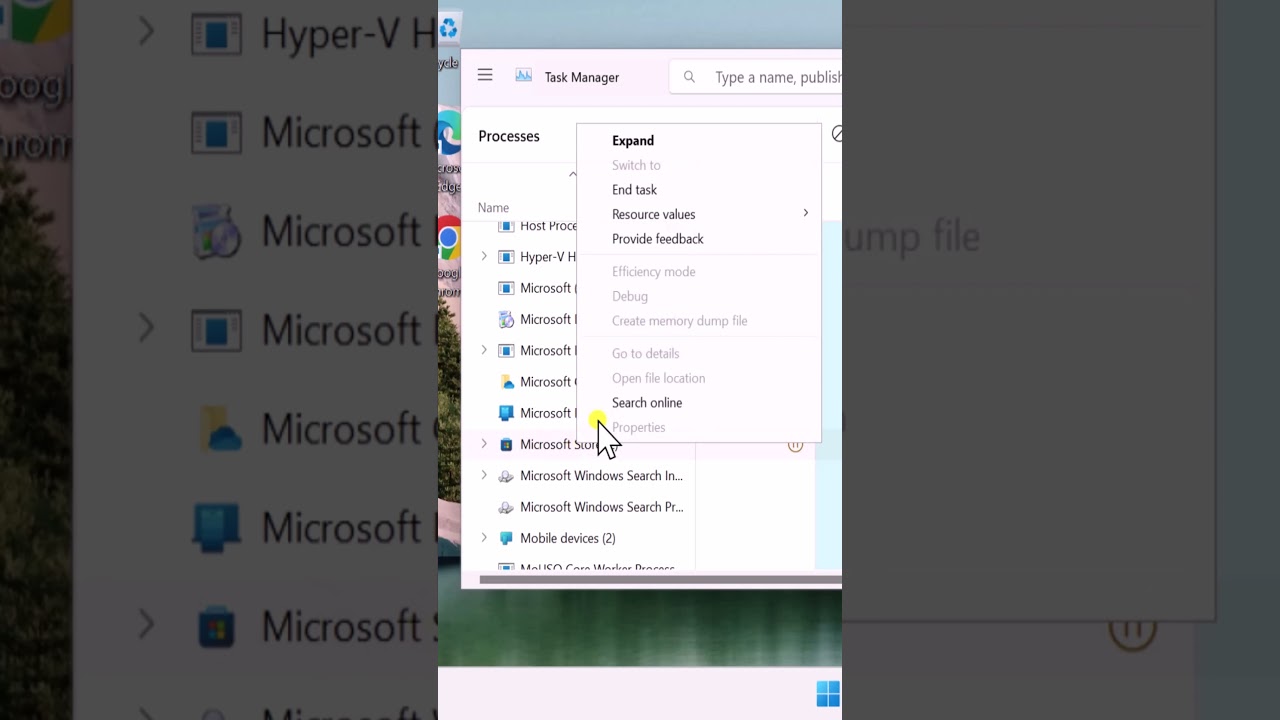Click the Microsoft Store process icon
The width and height of the screenshot is (1280, 720).
click(506, 444)
